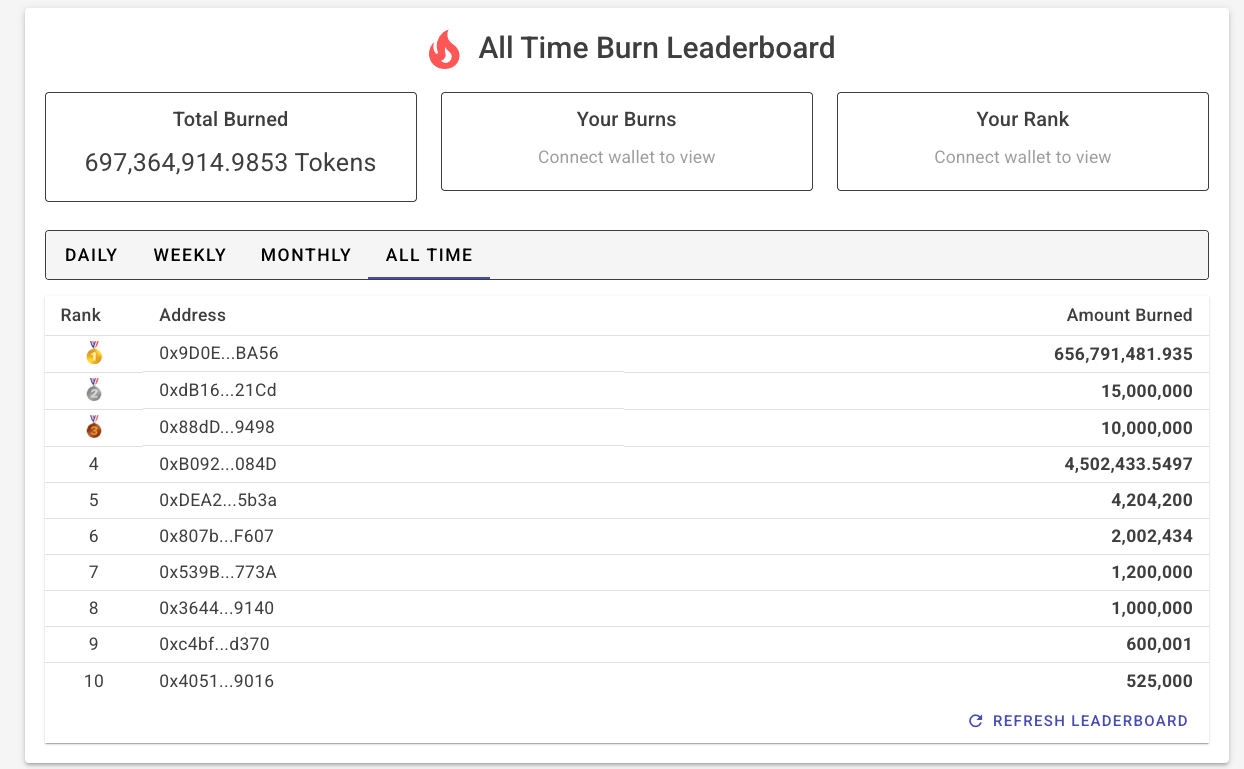Switch to the Weekly tab

click(x=190, y=255)
